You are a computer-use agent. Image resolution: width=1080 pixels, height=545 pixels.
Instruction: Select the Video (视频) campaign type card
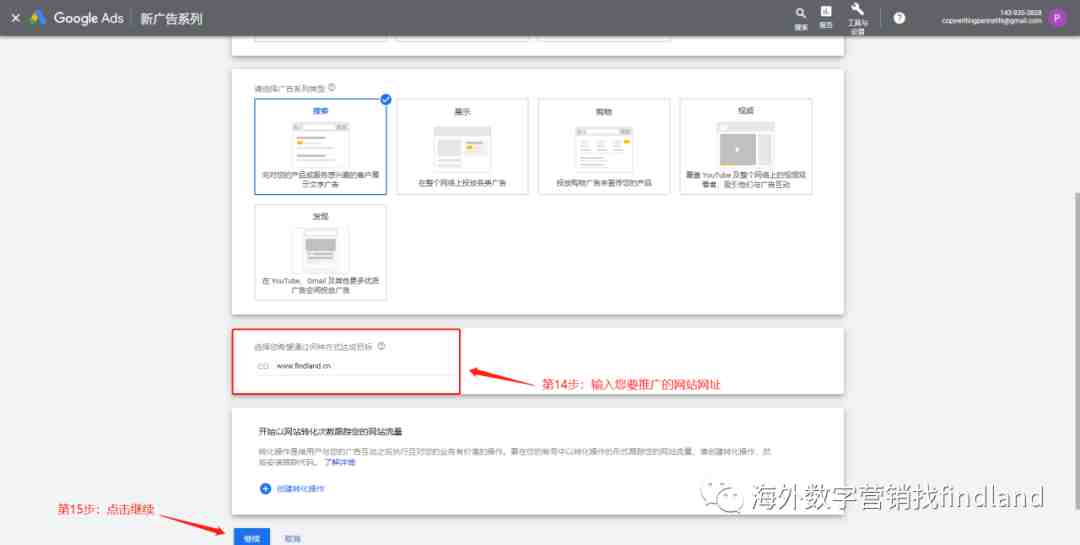(x=746, y=146)
